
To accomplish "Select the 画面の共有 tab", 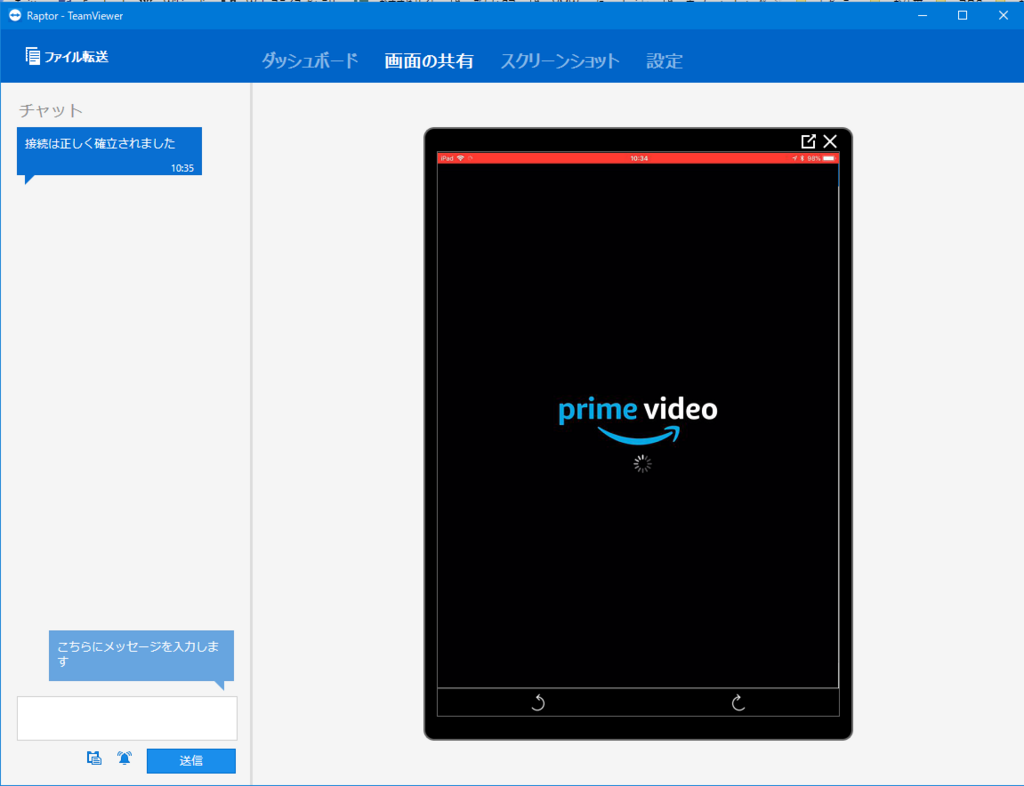I will pyautogui.click(x=429, y=61).
